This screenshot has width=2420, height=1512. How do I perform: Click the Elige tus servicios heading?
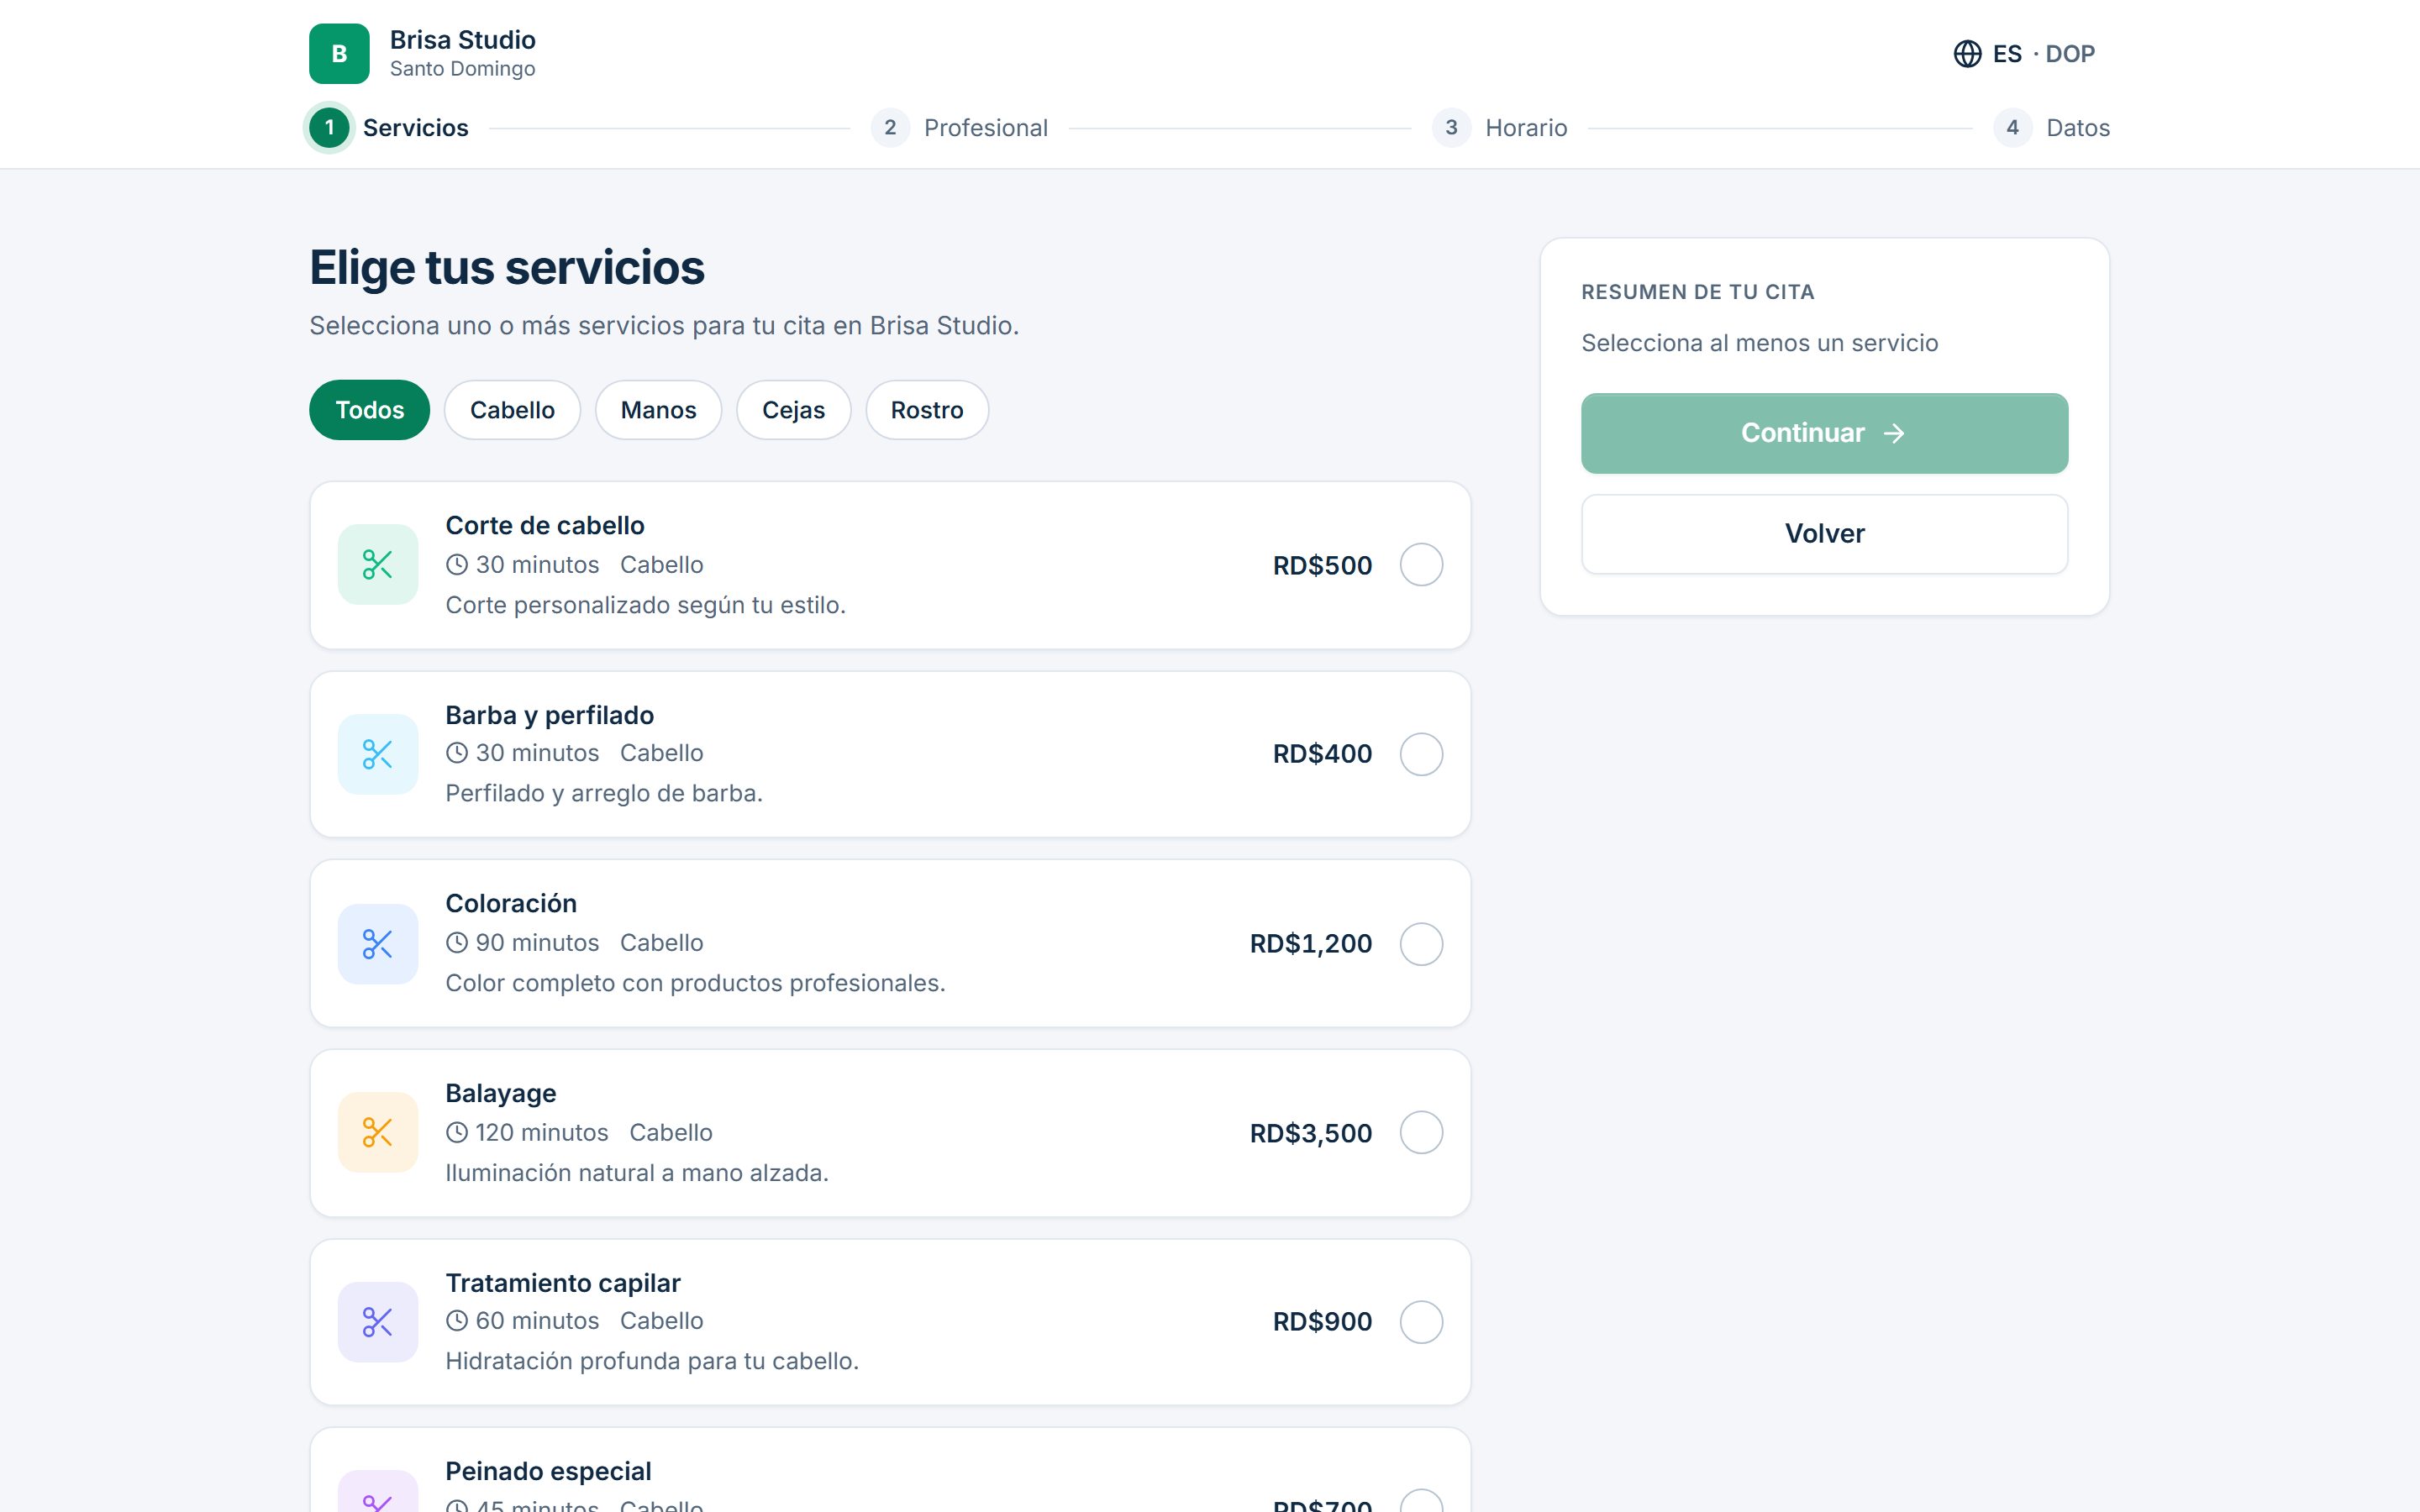[507, 268]
